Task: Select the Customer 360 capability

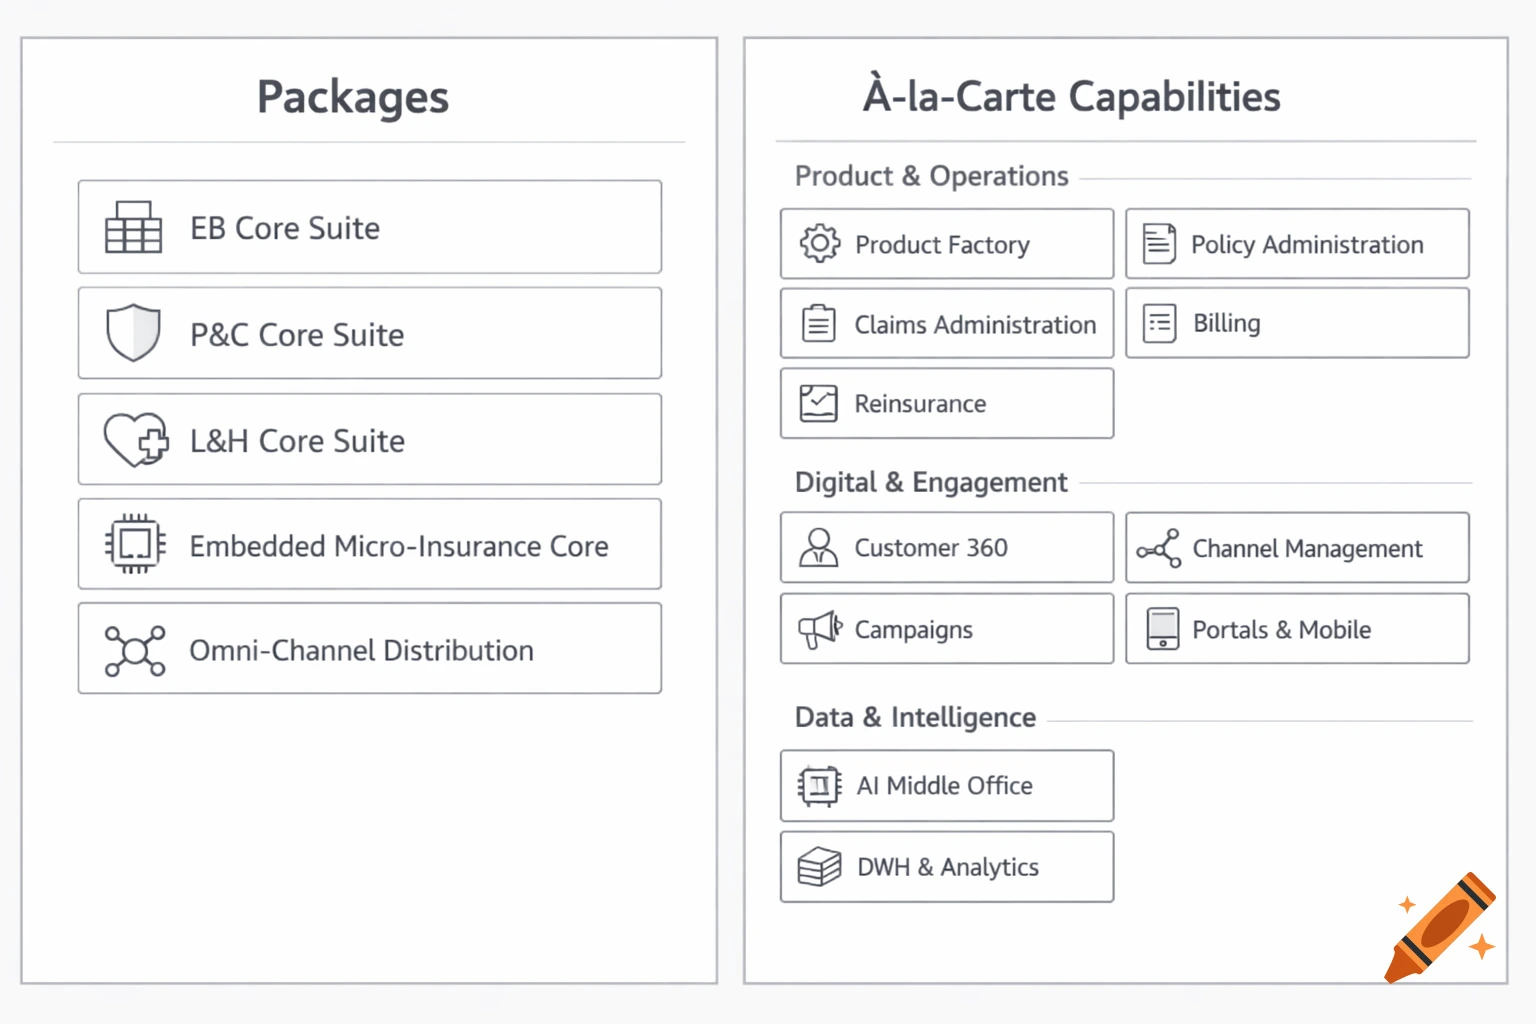Action: [947, 547]
